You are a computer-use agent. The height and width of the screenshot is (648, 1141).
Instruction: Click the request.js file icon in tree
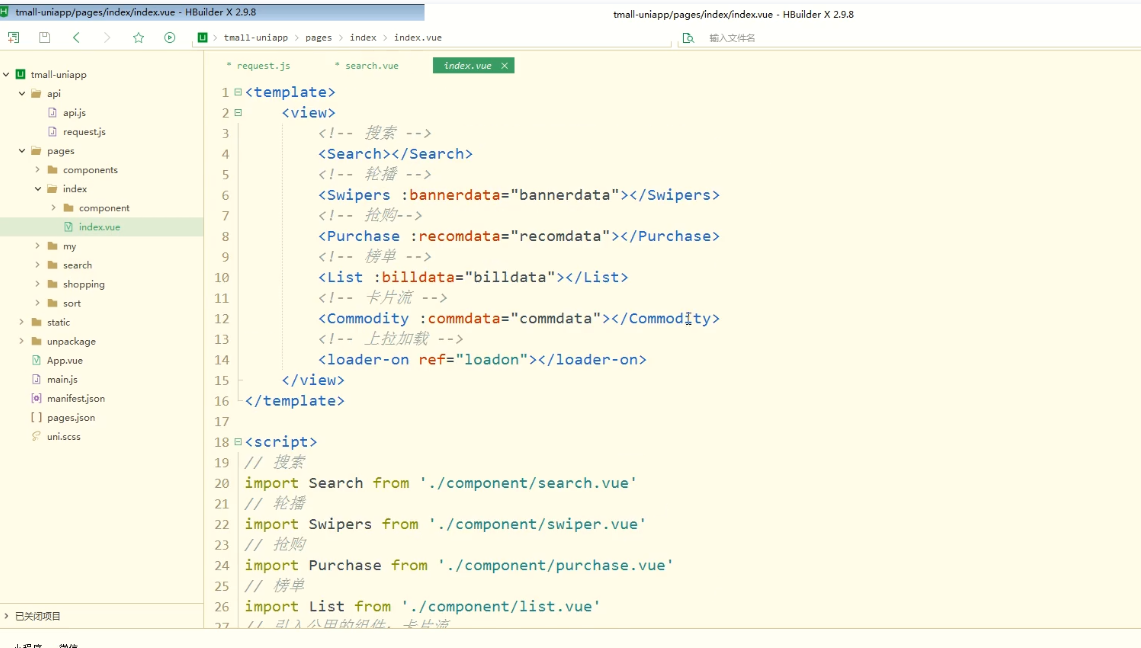(52, 132)
